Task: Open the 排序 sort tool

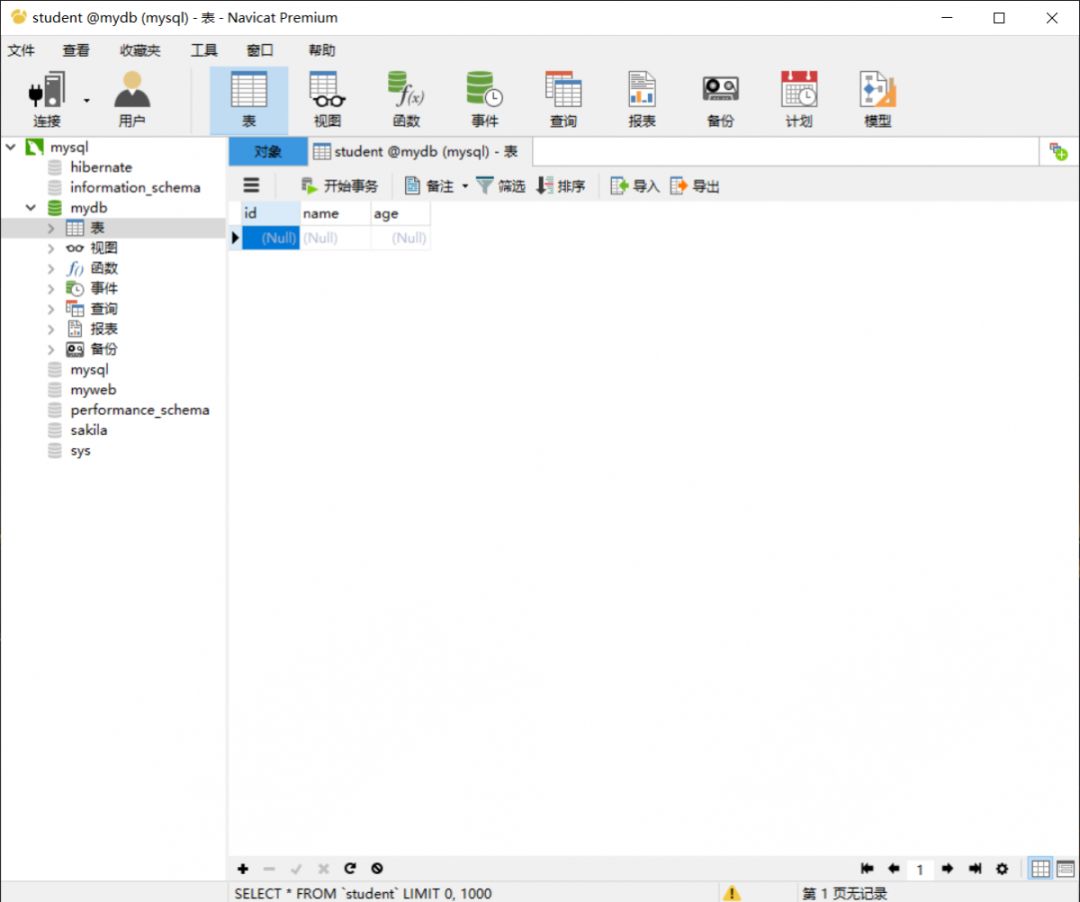Action: (x=561, y=186)
